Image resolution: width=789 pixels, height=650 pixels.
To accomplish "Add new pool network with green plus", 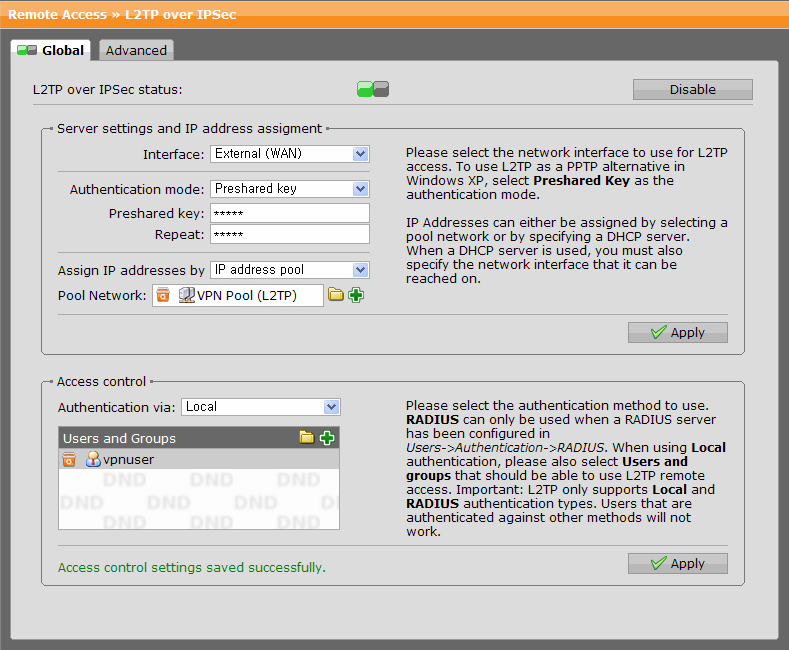I will [356, 295].
